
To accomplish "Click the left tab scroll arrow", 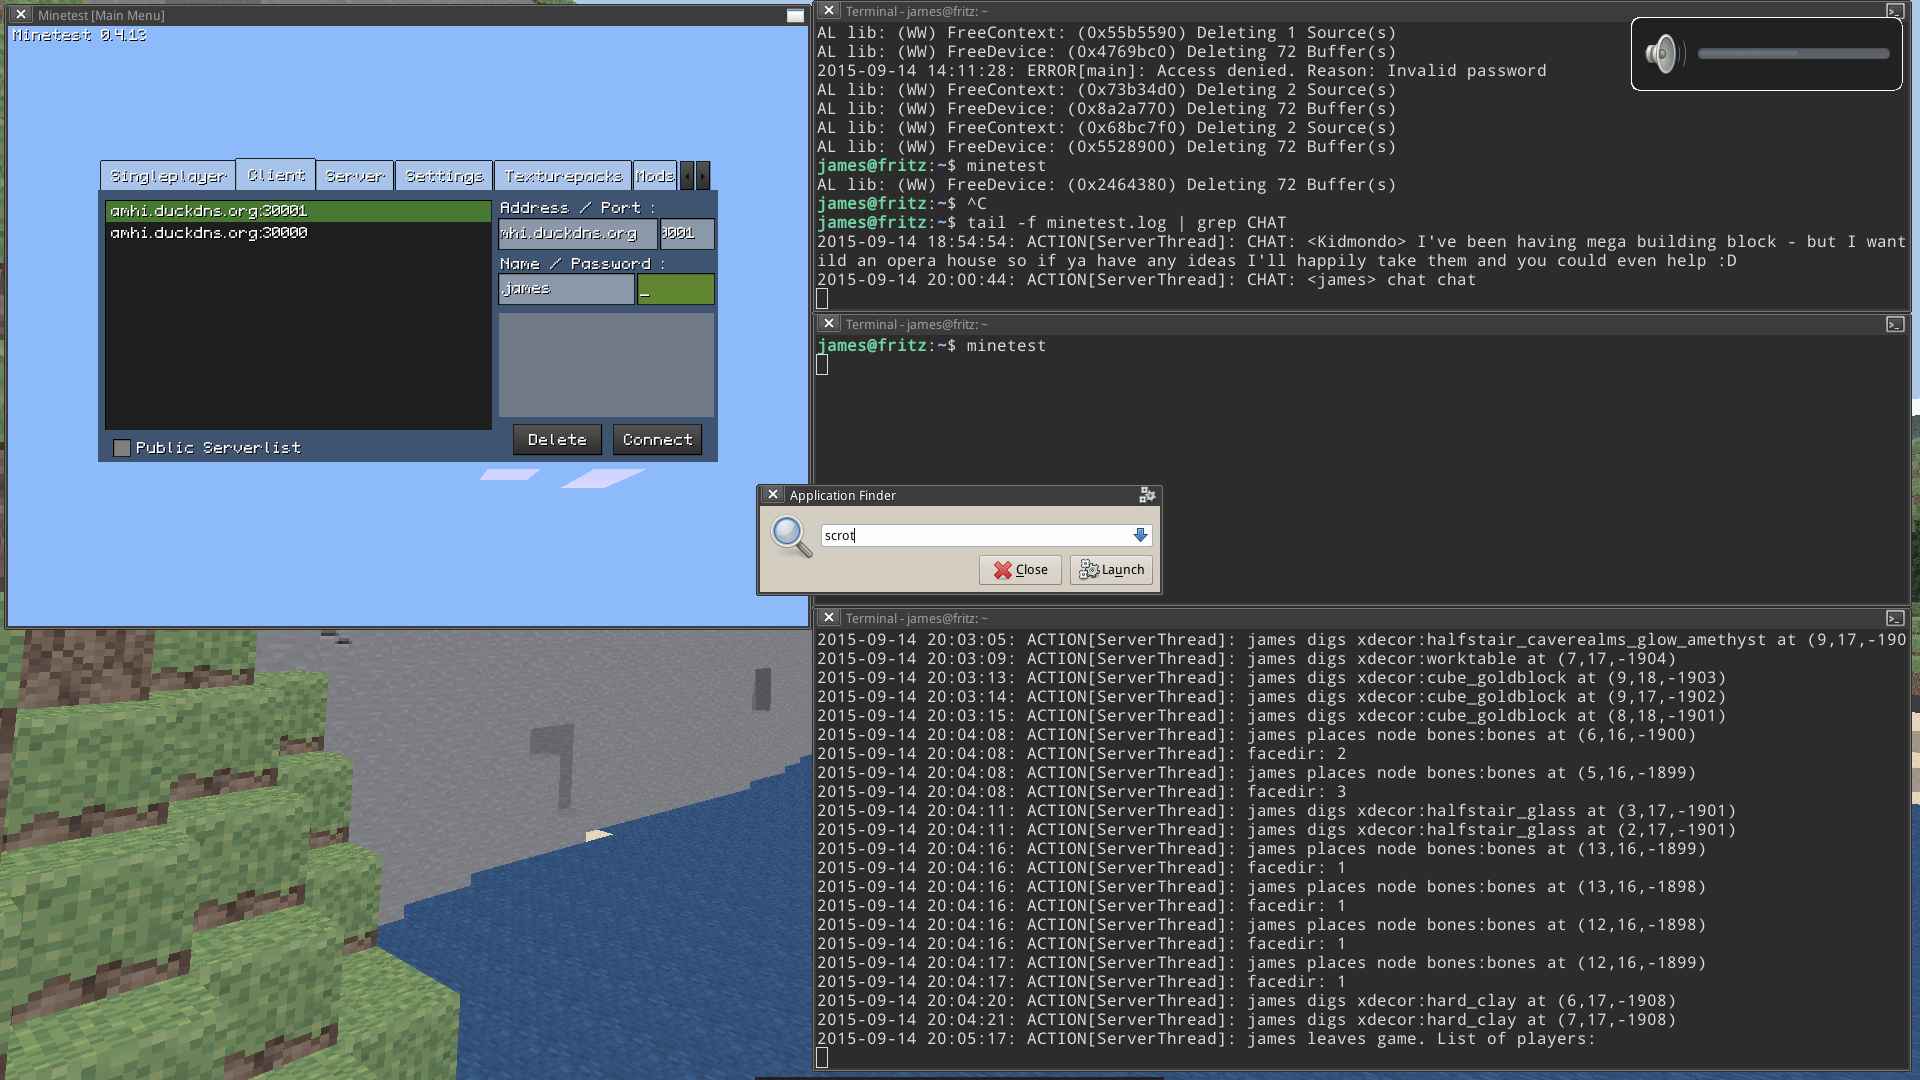I will [687, 176].
